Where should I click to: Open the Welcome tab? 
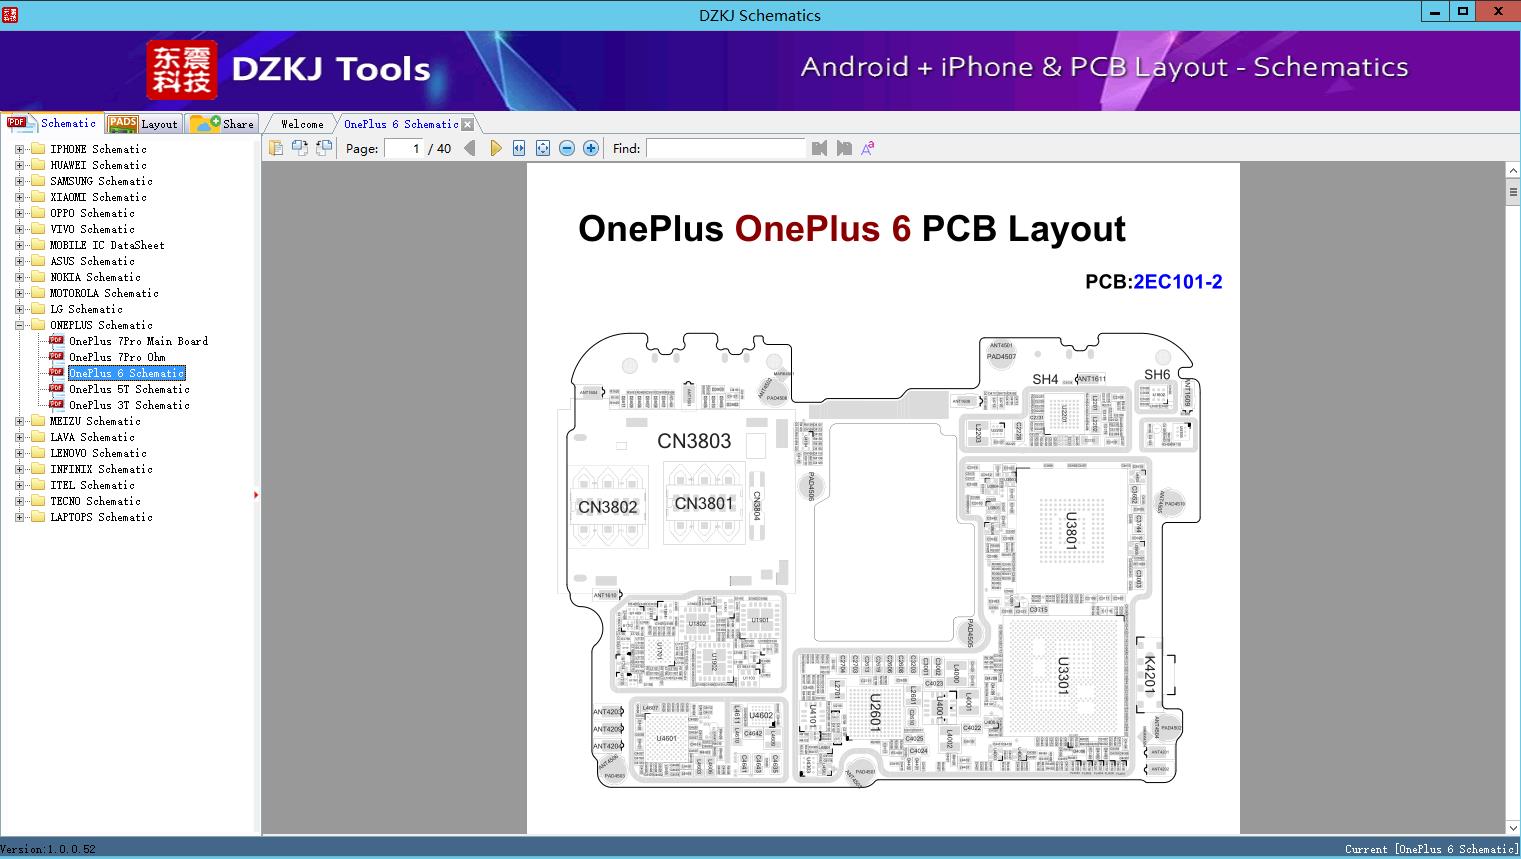point(299,123)
